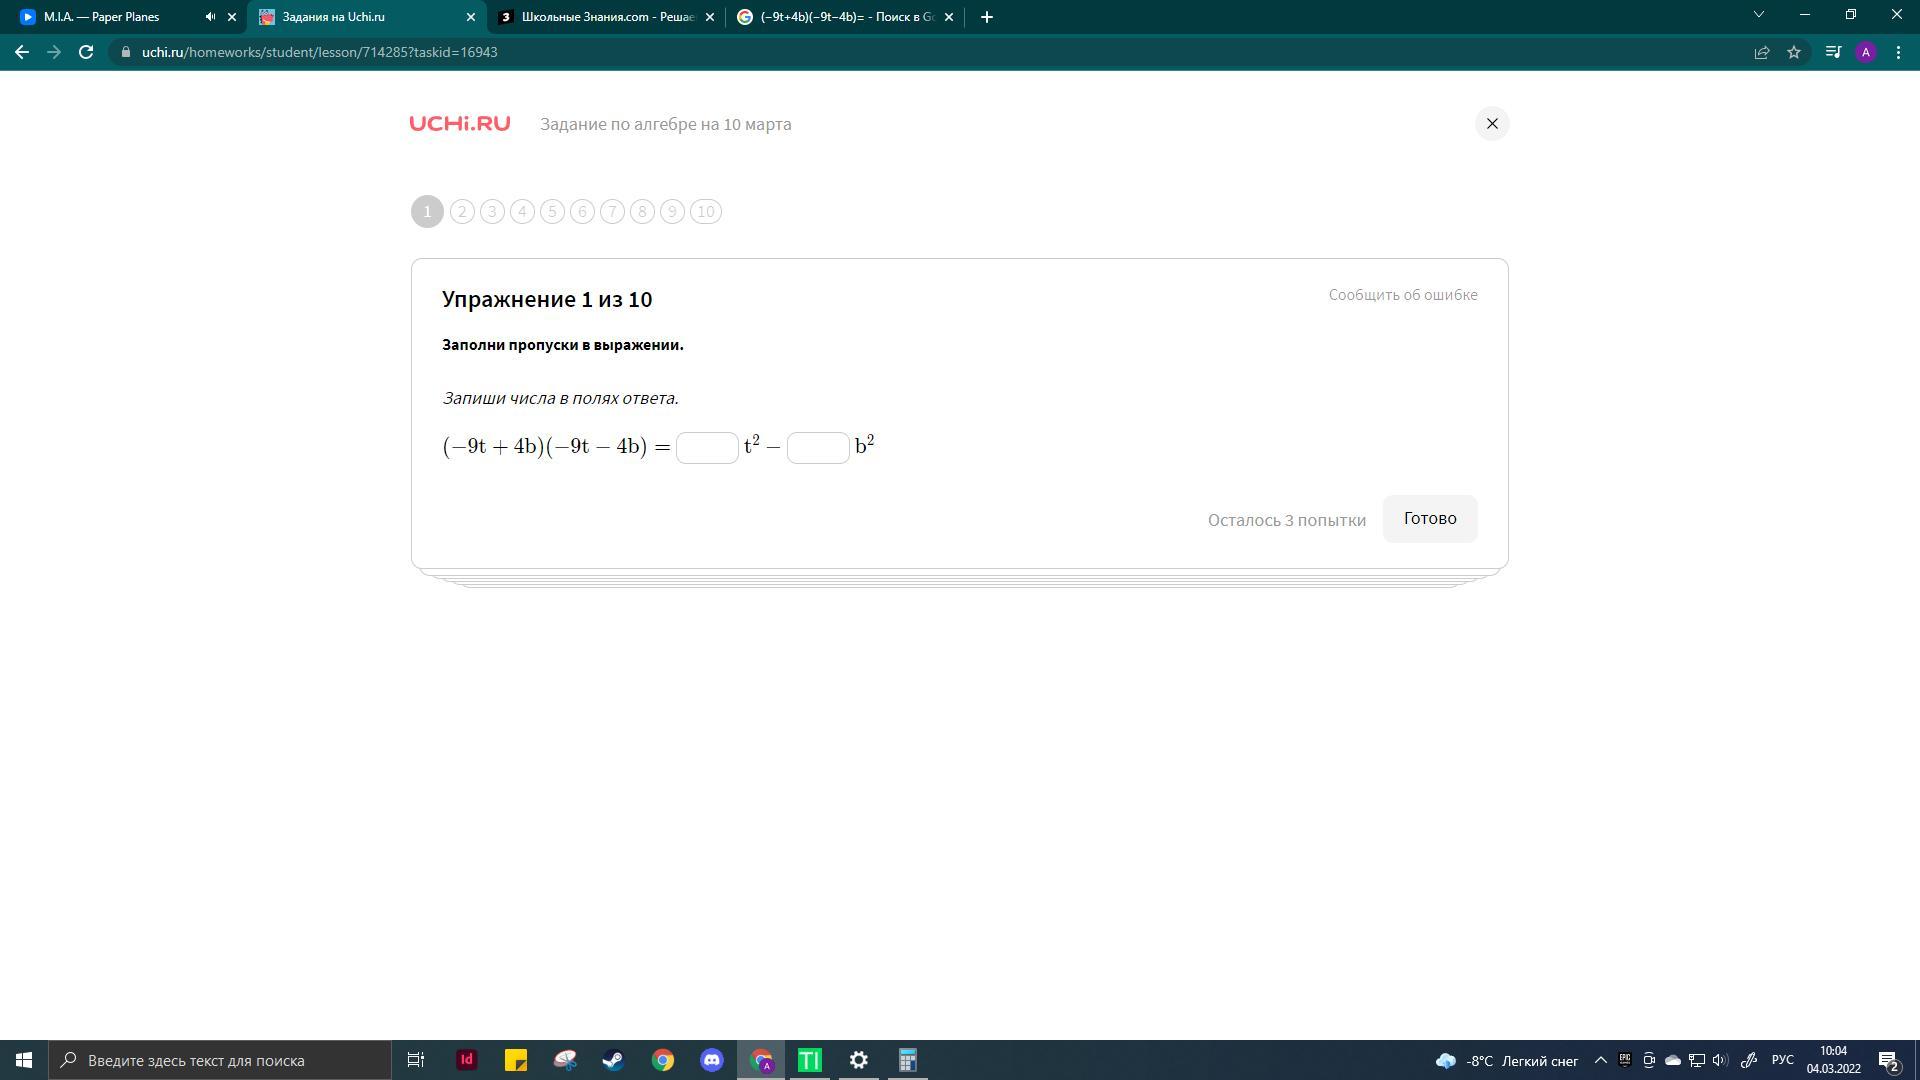
Task: Click the t² coefficient input field
Action: coord(707,447)
